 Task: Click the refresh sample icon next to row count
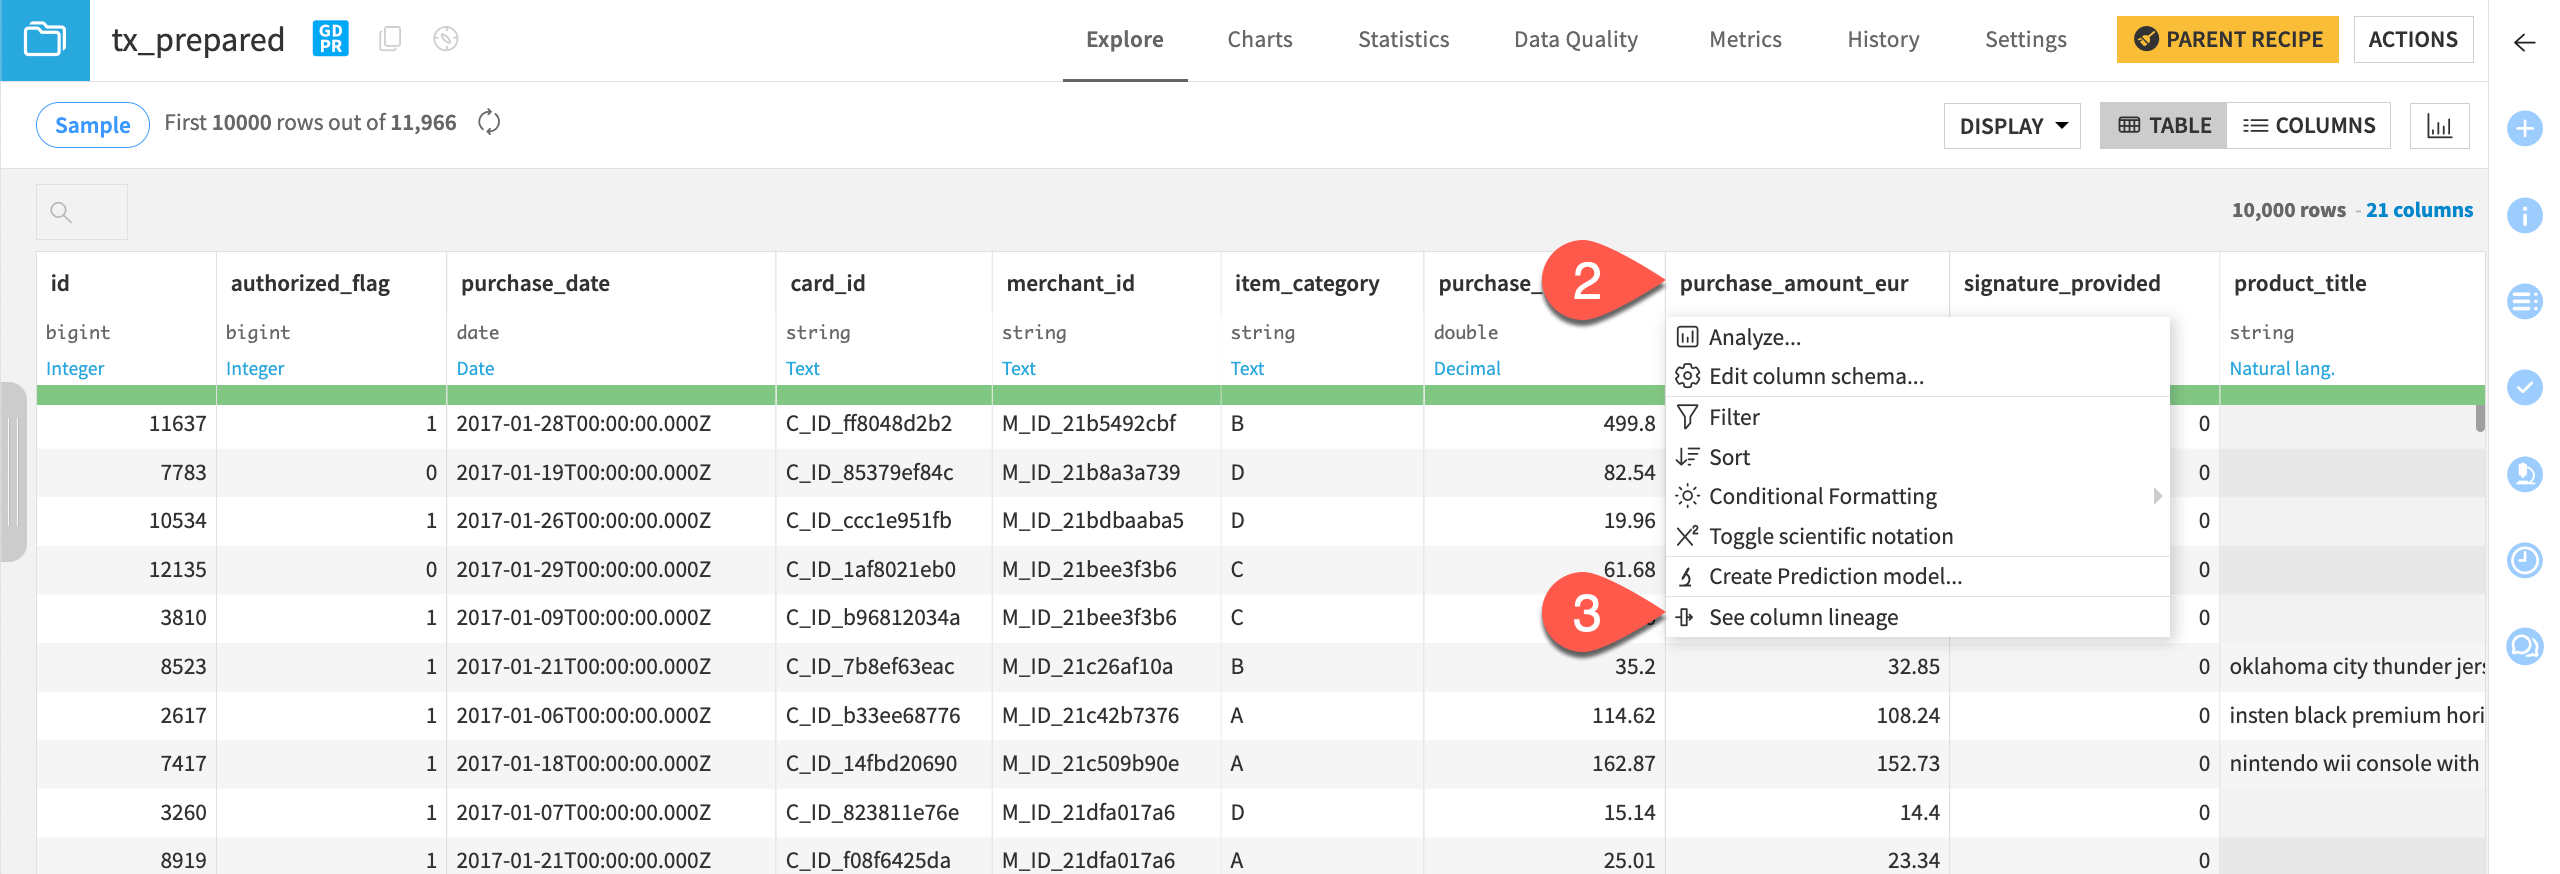[489, 123]
